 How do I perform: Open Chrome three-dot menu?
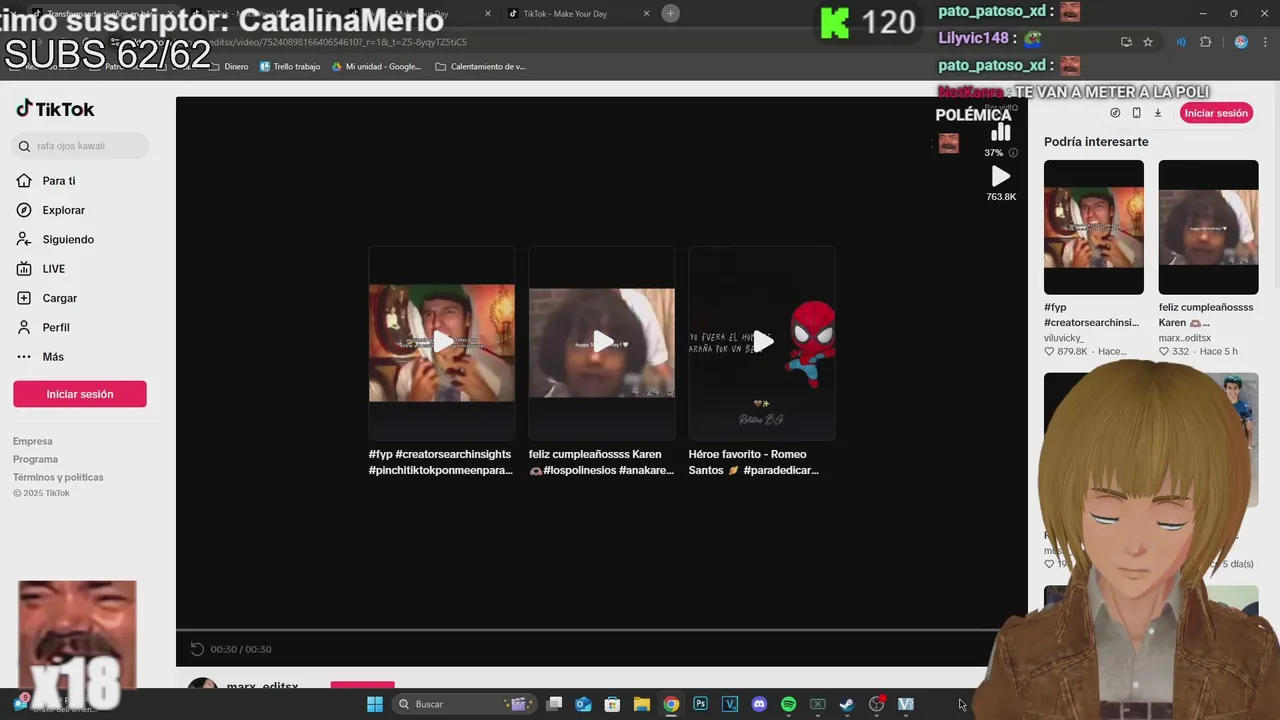click(1265, 42)
